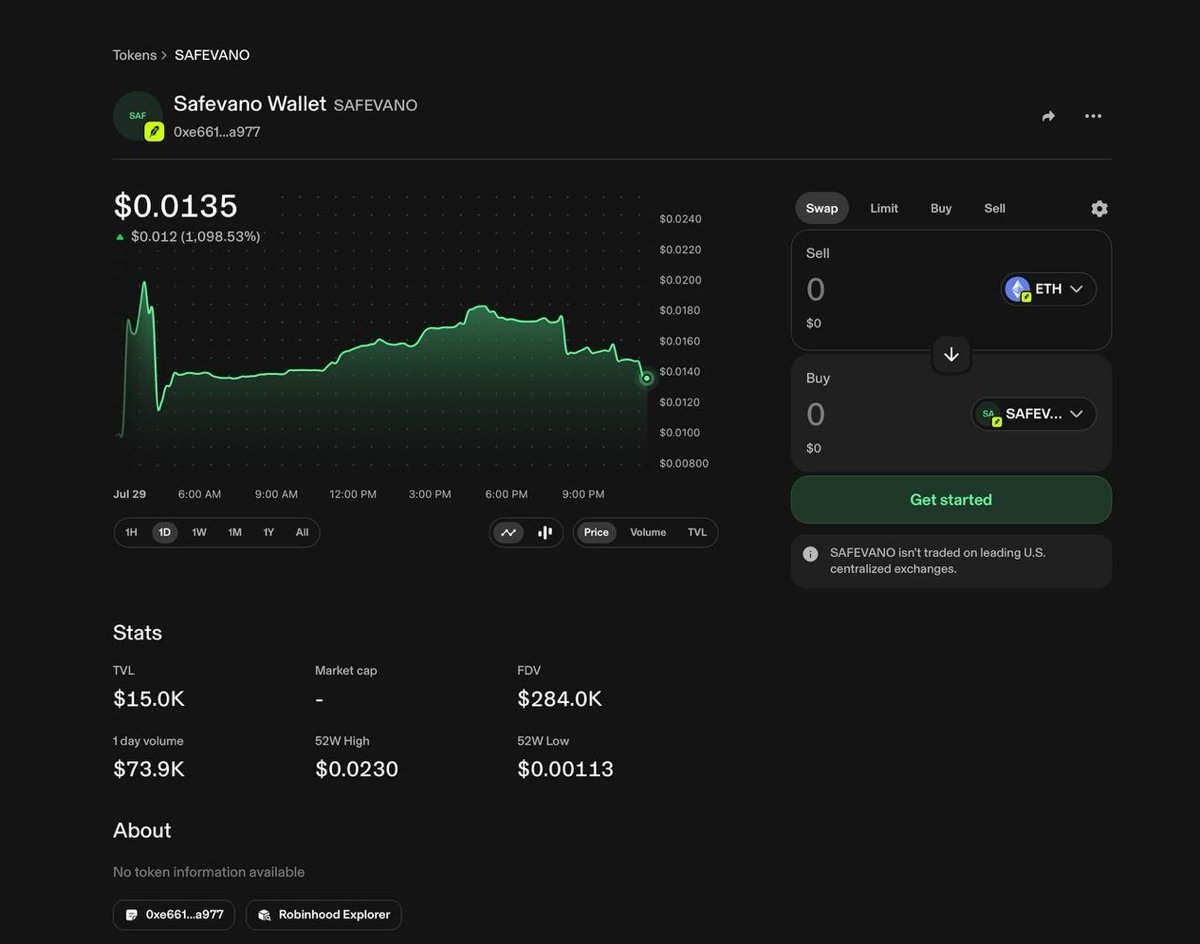Click the Market cap label
The height and width of the screenshot is (944, 1200).
click(346, 671)
